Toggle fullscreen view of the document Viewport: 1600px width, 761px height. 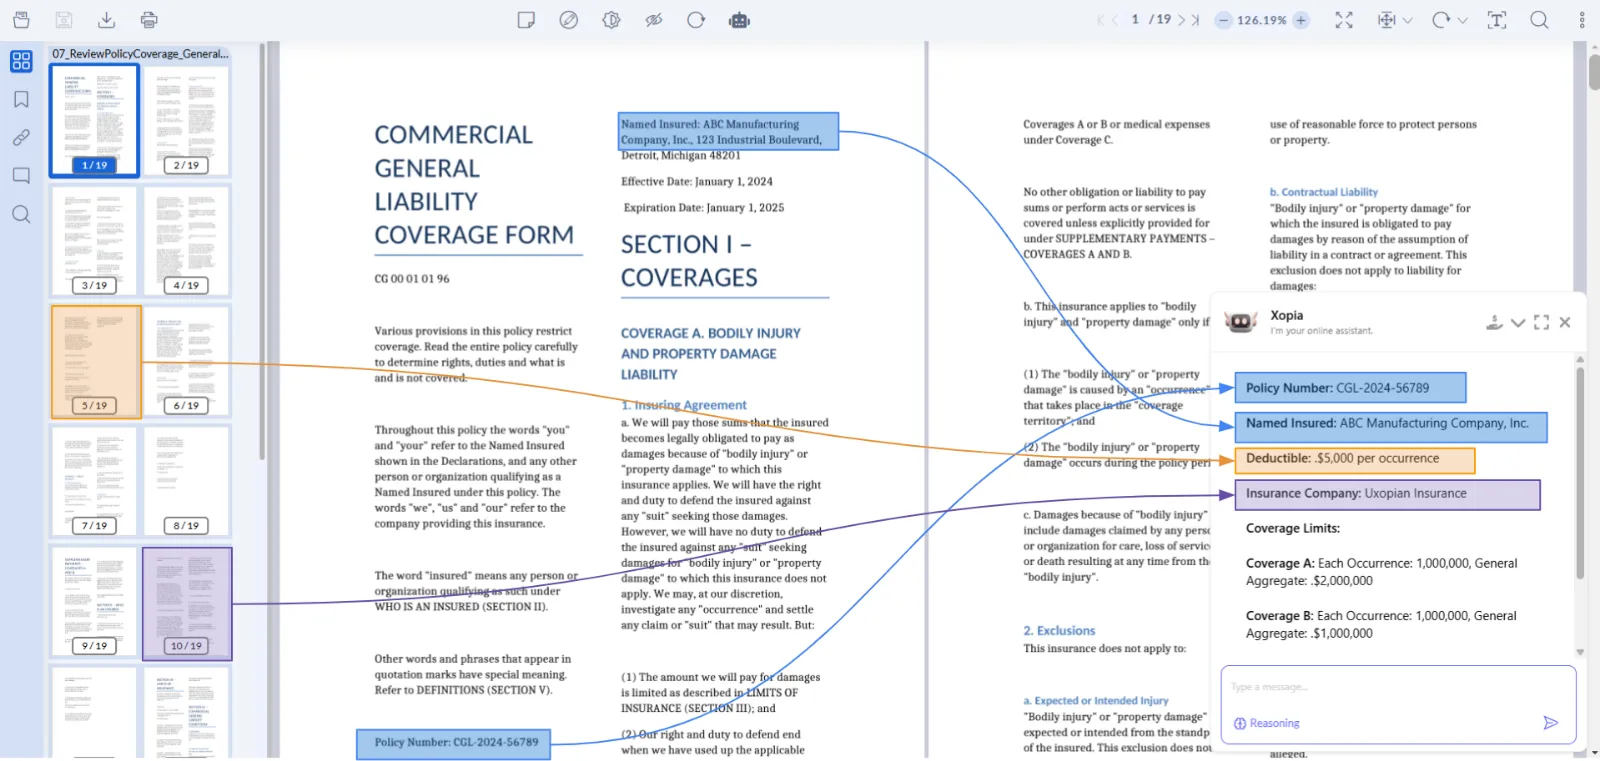(x=1344, y=20)
